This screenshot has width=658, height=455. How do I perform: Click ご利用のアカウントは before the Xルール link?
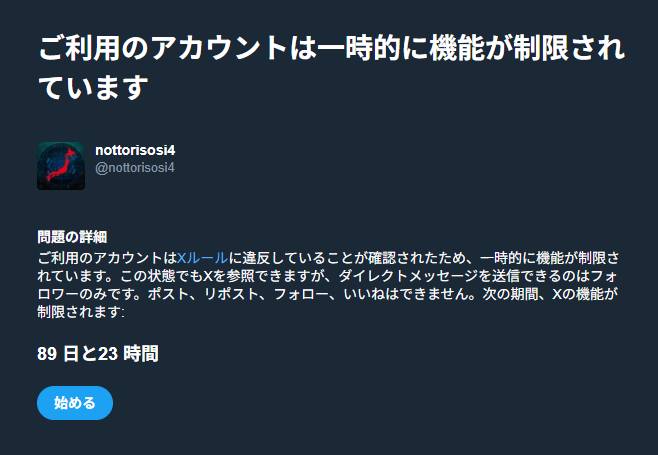(107, 258)
